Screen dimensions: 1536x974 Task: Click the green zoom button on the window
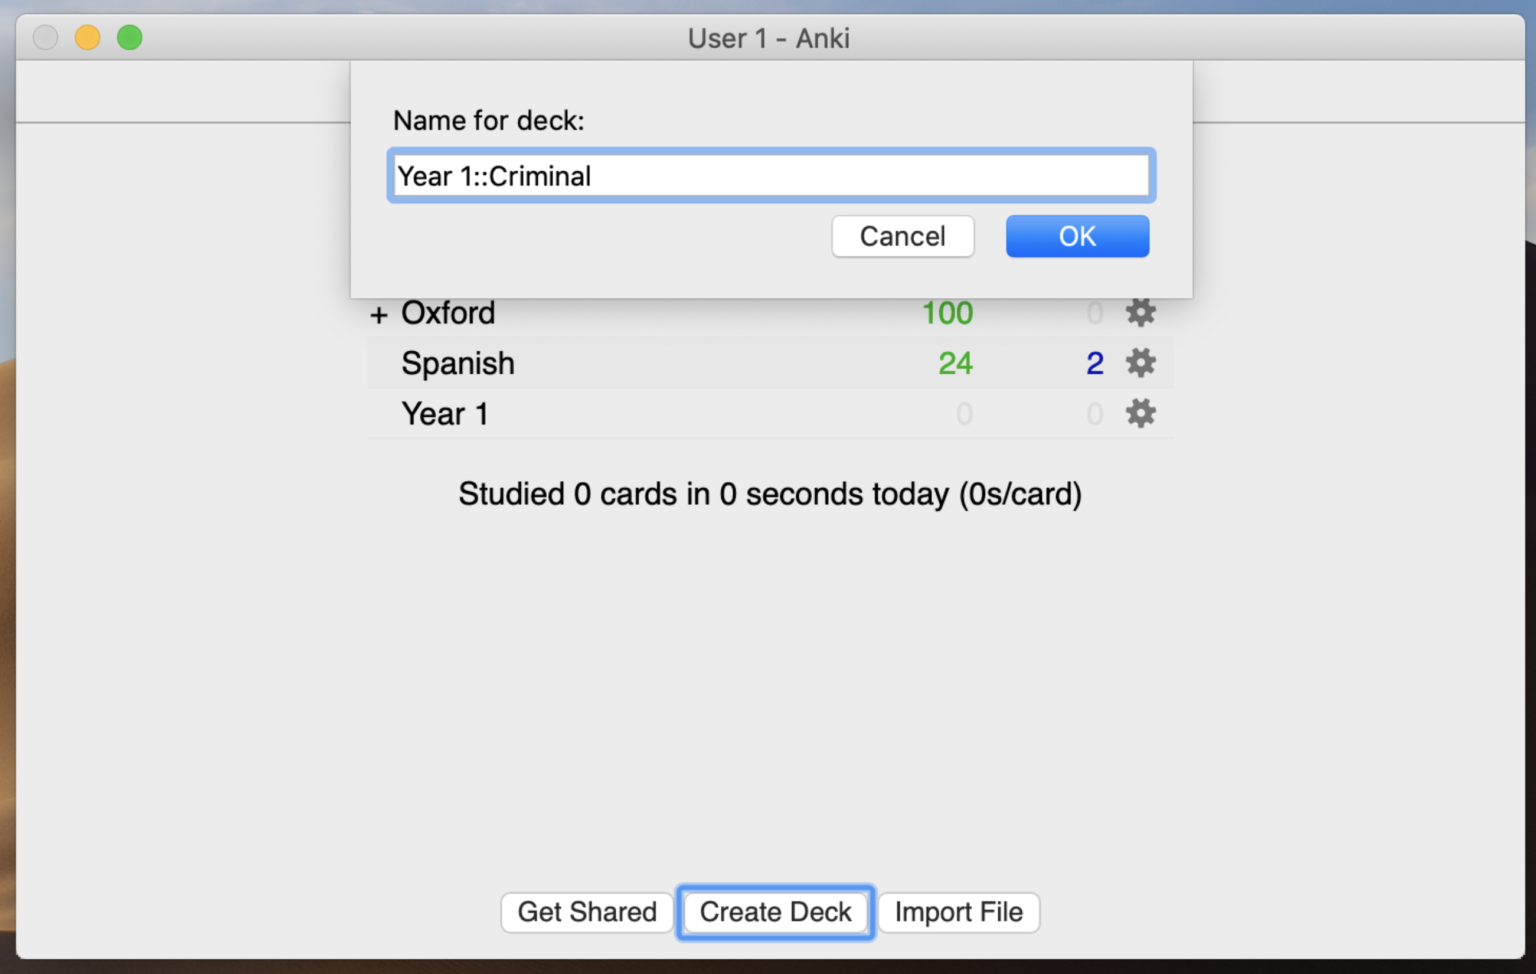(x=129, y=36)
